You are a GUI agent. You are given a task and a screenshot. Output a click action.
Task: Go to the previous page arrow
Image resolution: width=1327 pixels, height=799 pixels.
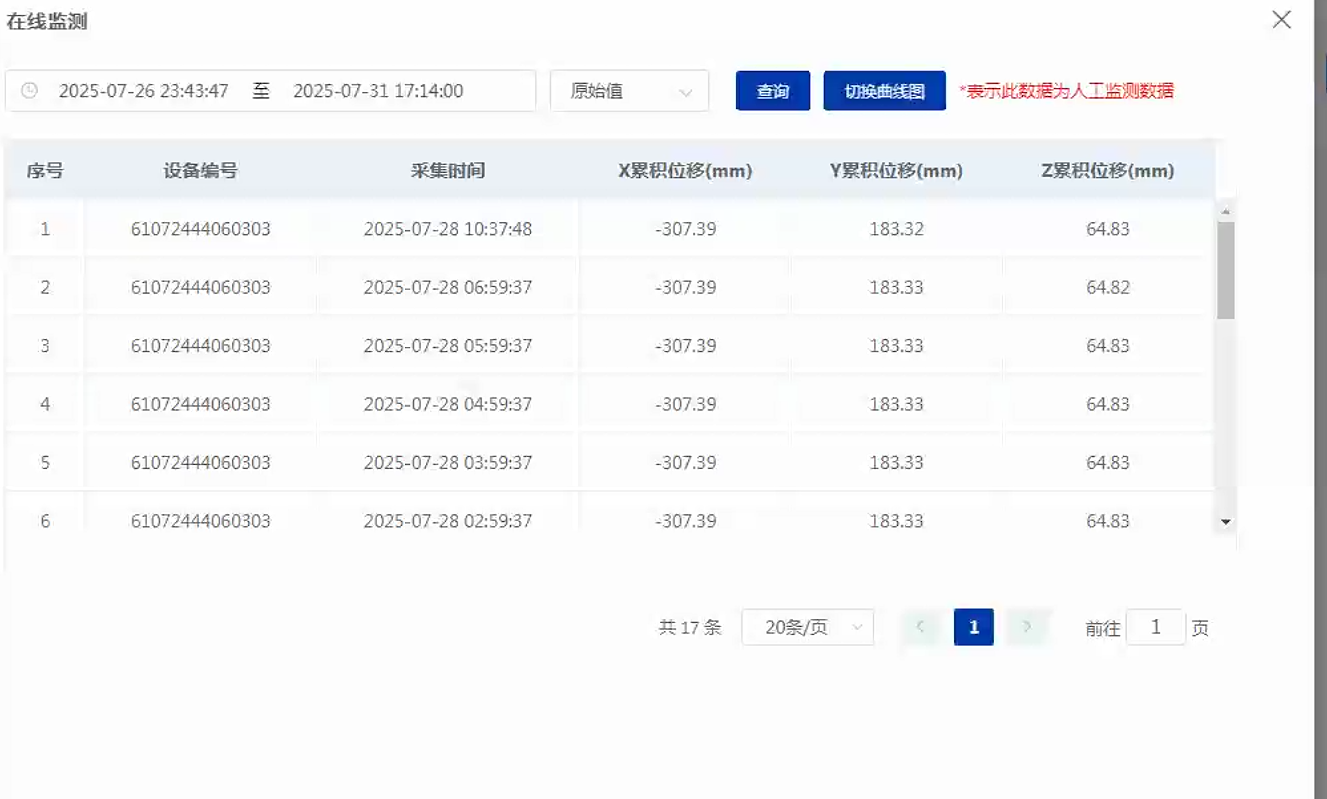(x=921, y=627)
